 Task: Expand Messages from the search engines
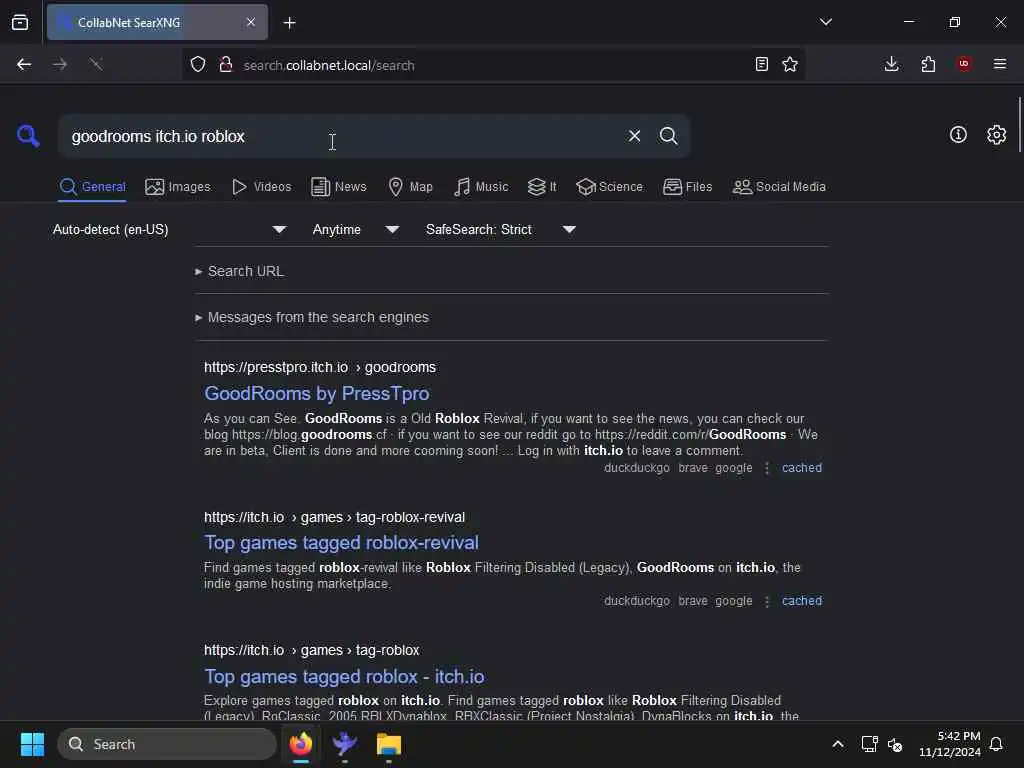[x=312, y=317]
